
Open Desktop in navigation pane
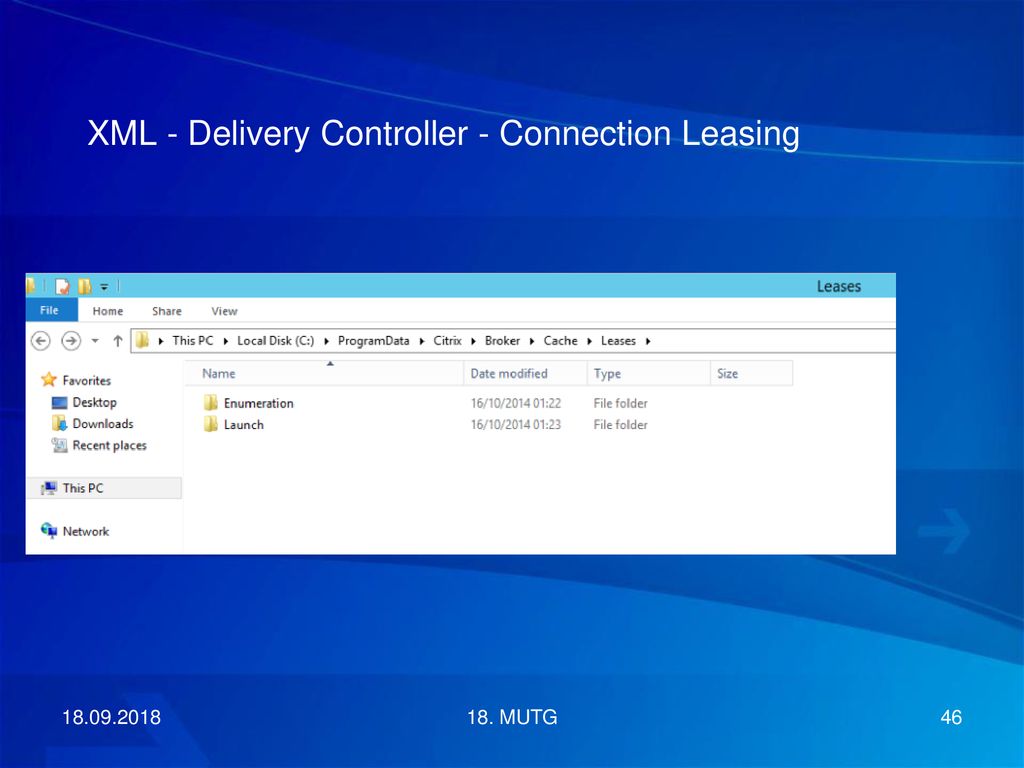coord(95,402)
